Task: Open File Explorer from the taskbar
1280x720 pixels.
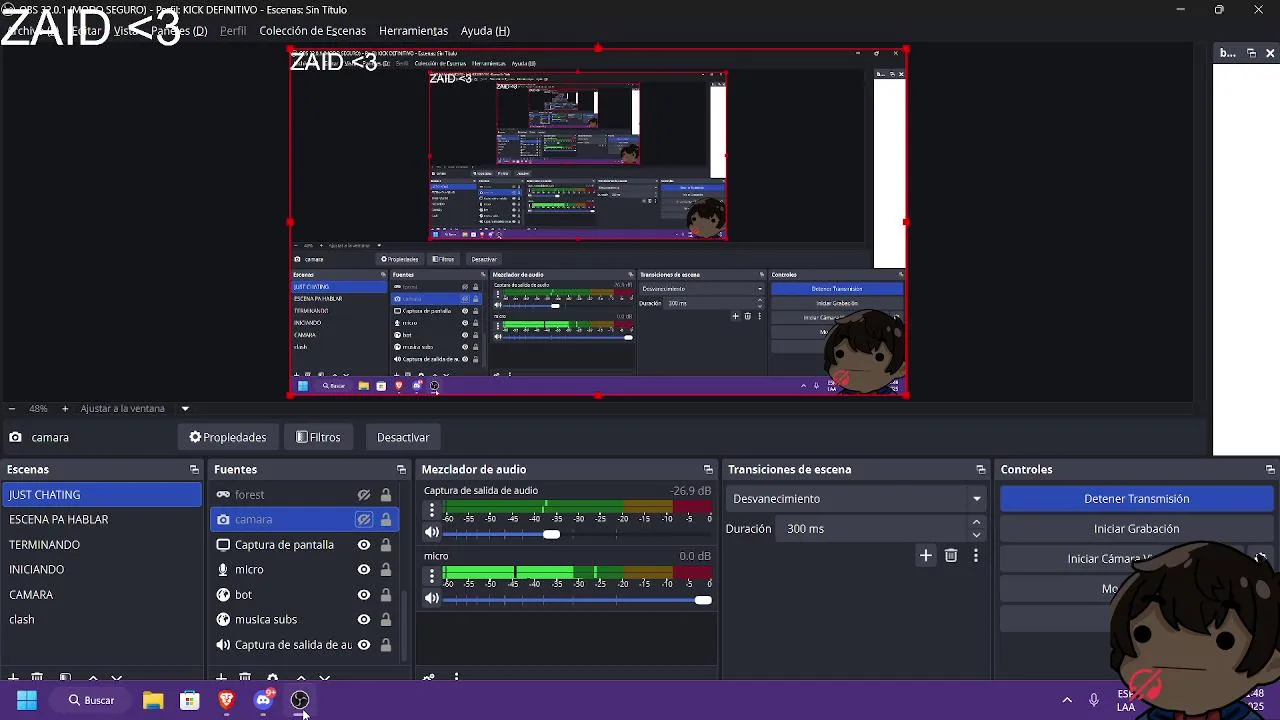Action: (153, 700)
